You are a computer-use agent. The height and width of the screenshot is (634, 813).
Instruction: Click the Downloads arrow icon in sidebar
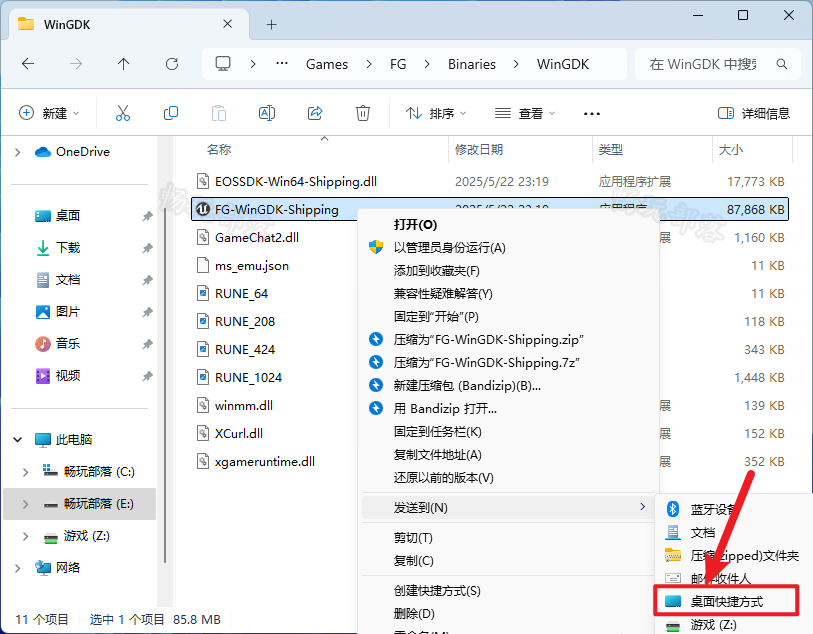coord(43,248)
